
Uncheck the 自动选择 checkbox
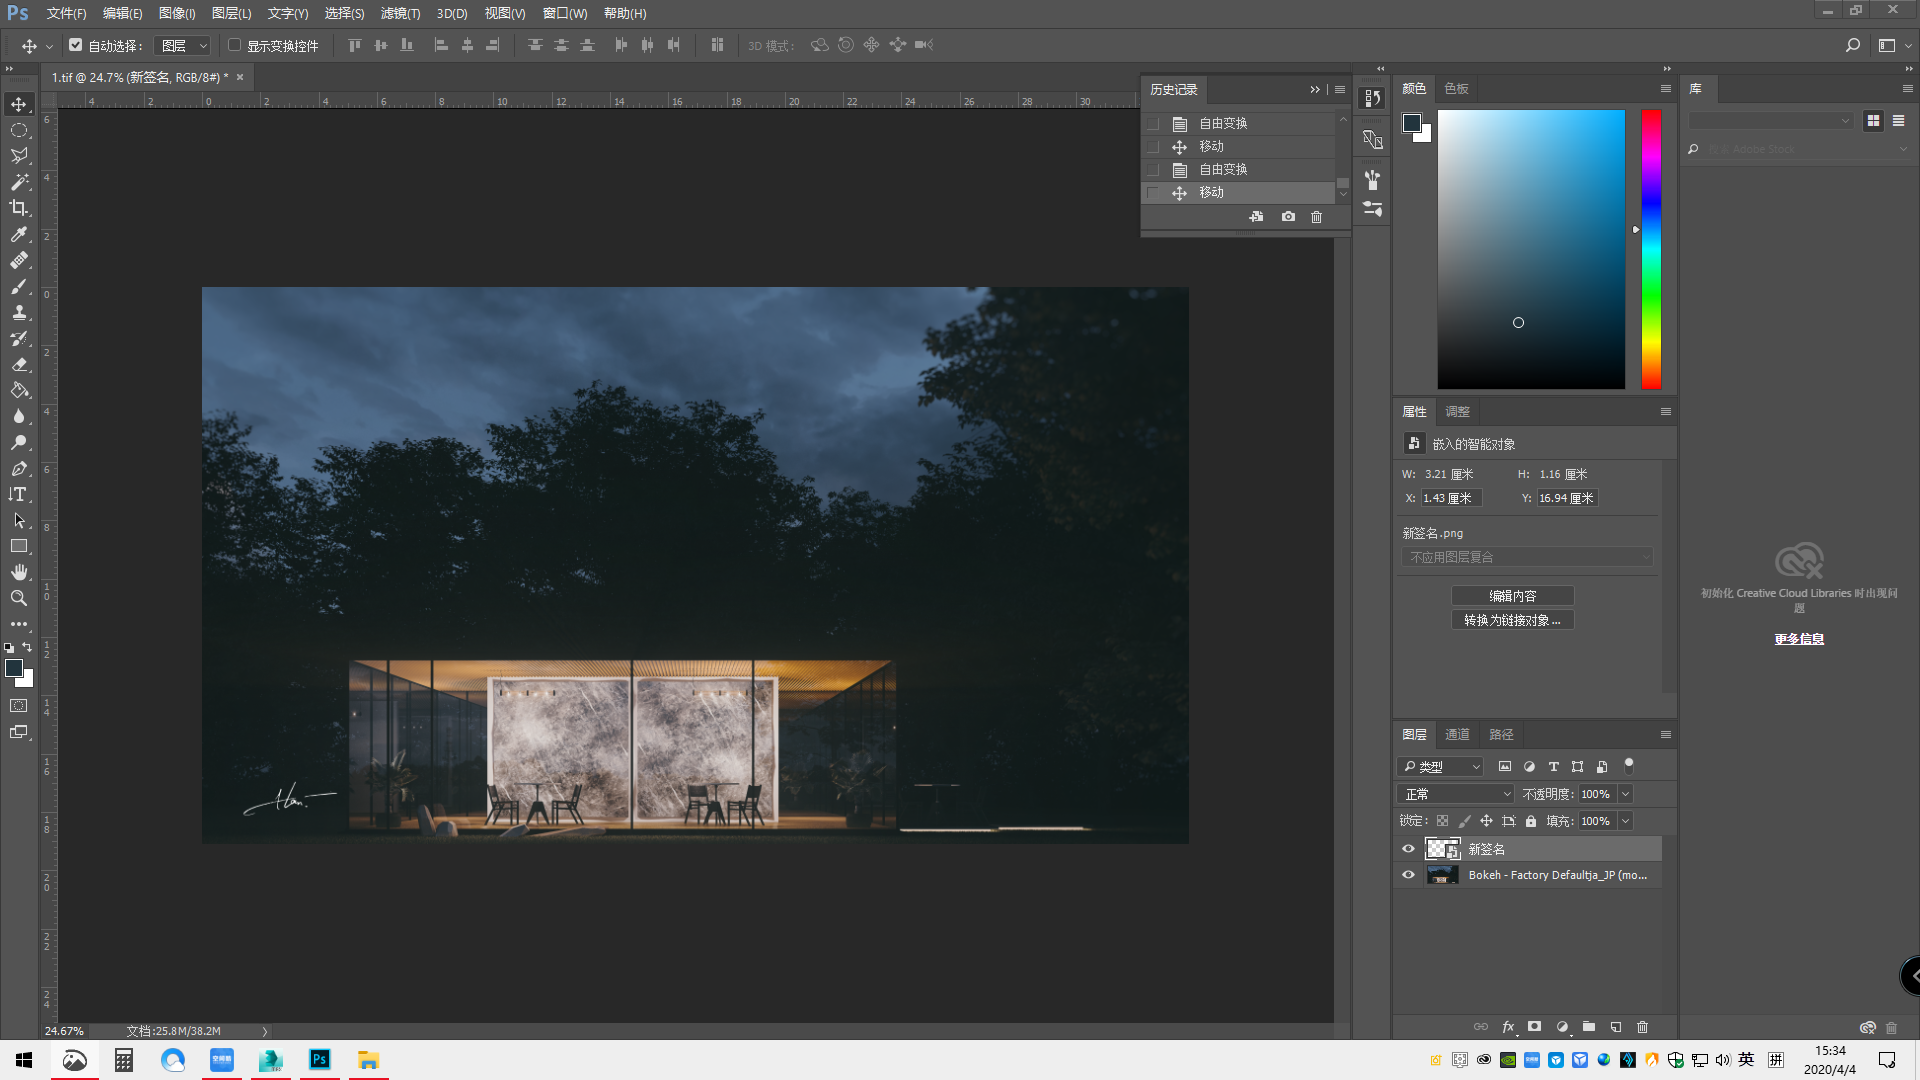[75, 45]
